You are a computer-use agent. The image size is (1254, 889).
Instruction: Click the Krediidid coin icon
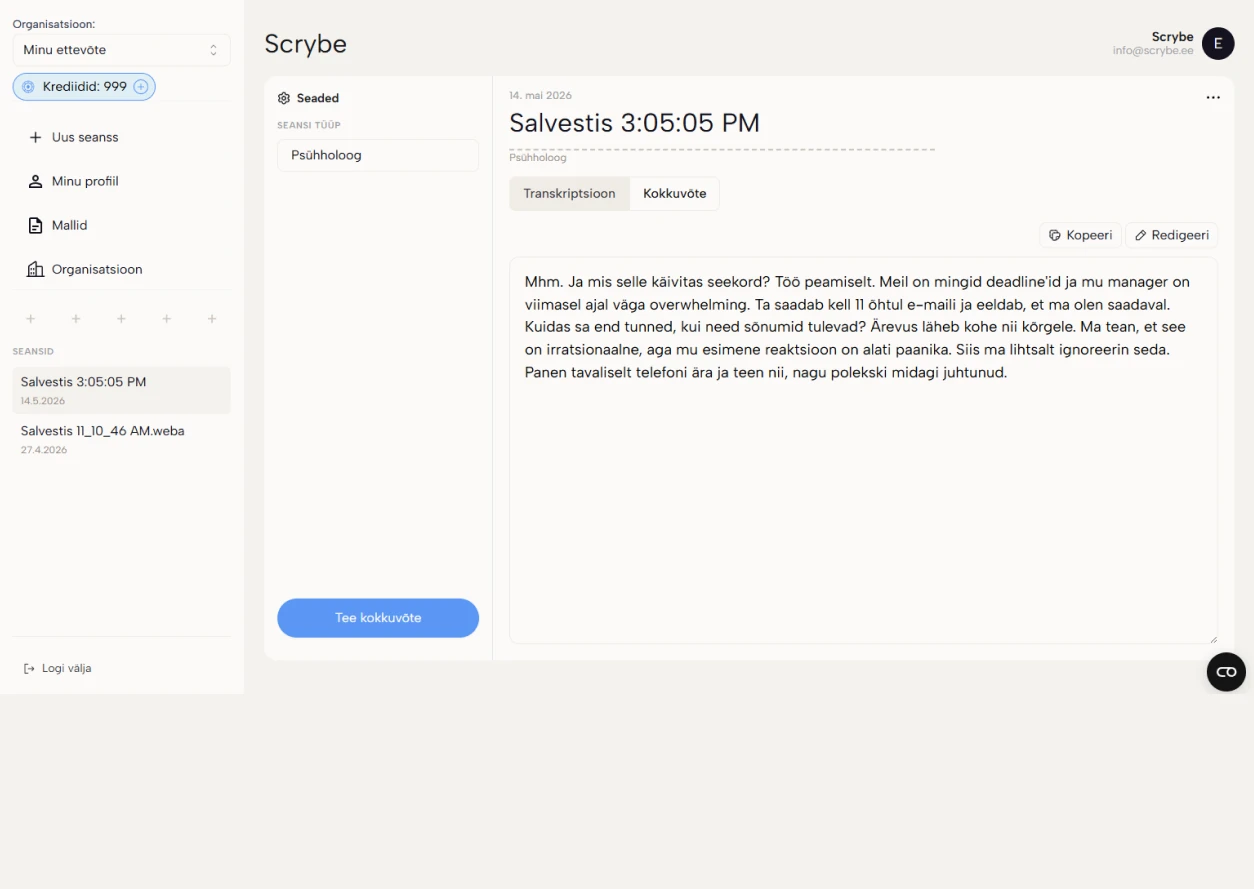click(x=28, y=87)
